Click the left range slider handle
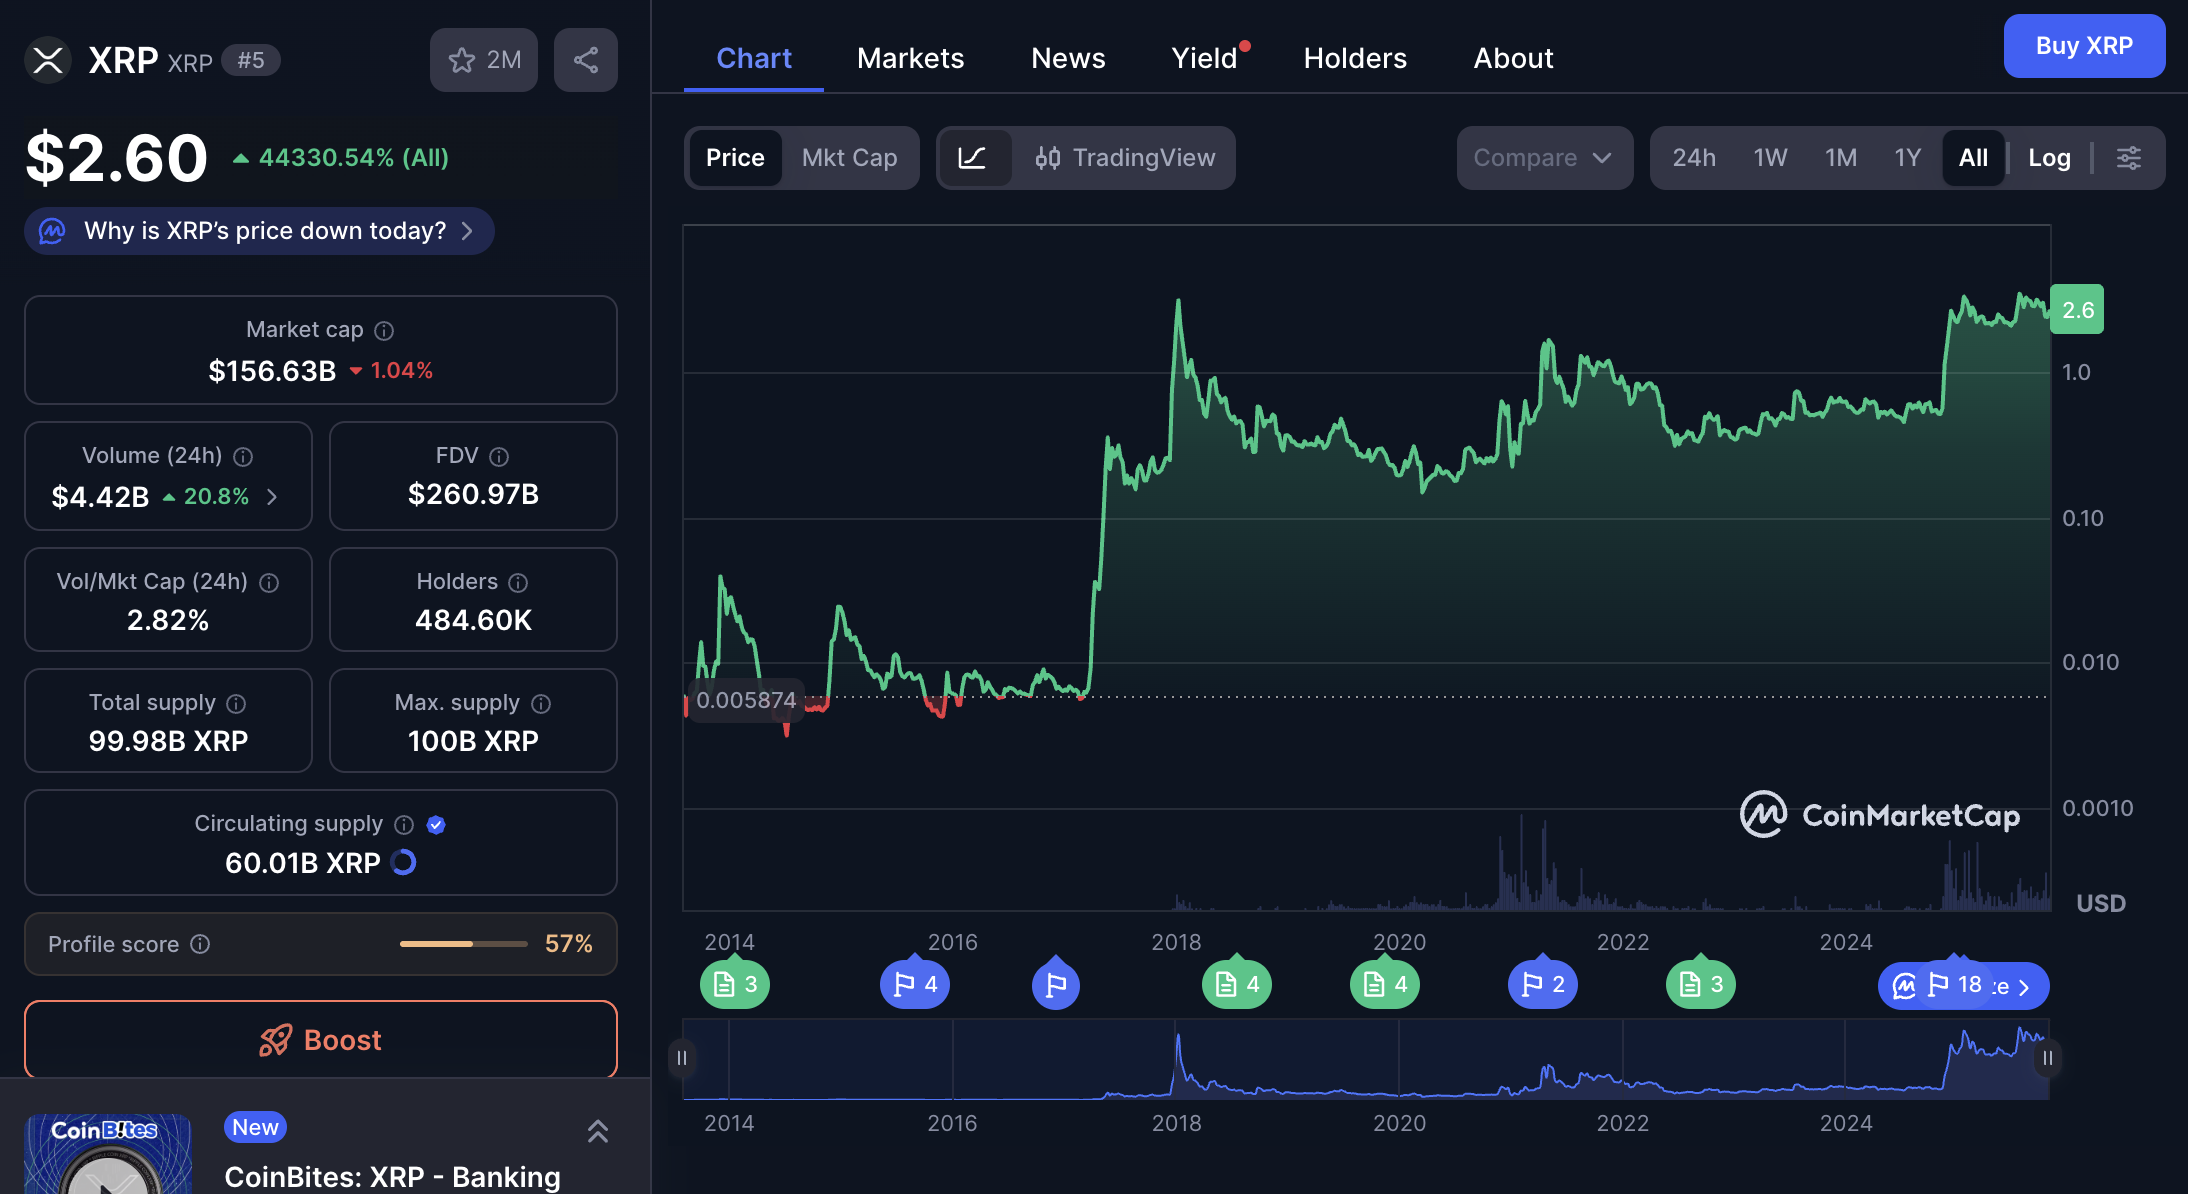 682,1058
